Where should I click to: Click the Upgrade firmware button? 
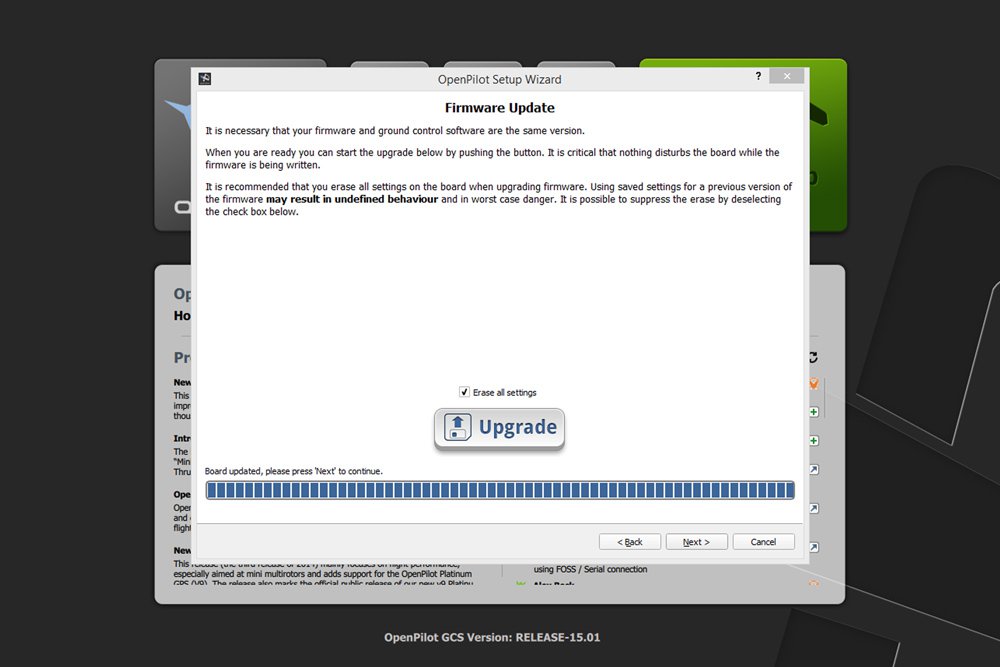[499, 429]
